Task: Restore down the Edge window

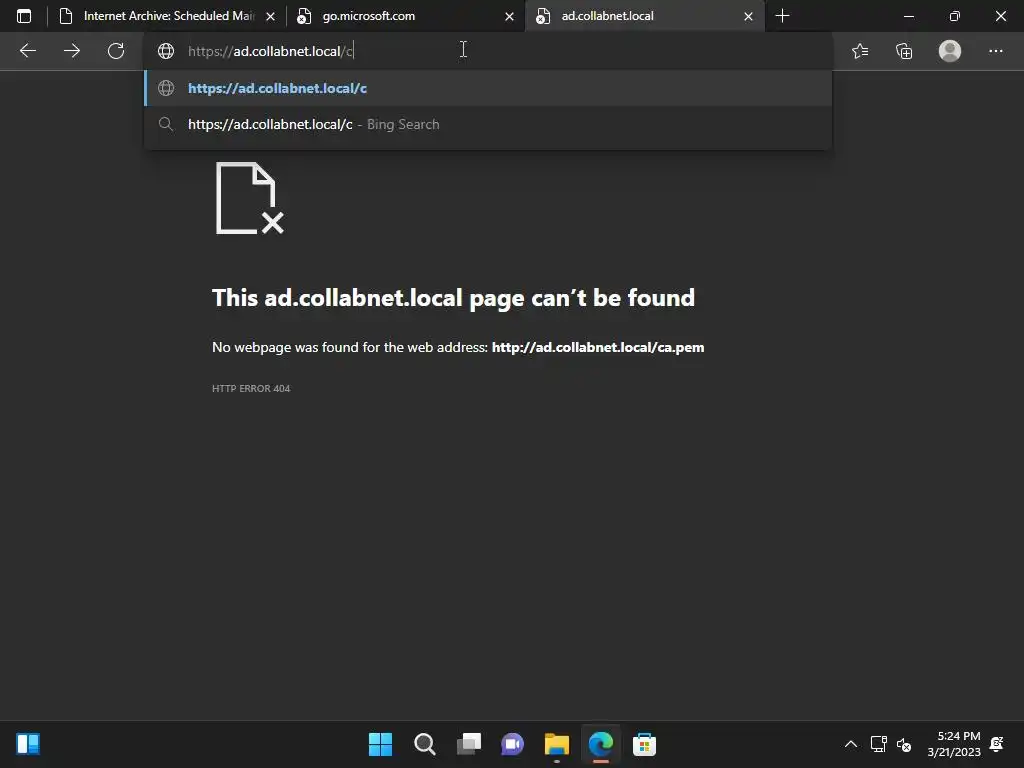Action: pyautogui.click(x=954, y=16)
